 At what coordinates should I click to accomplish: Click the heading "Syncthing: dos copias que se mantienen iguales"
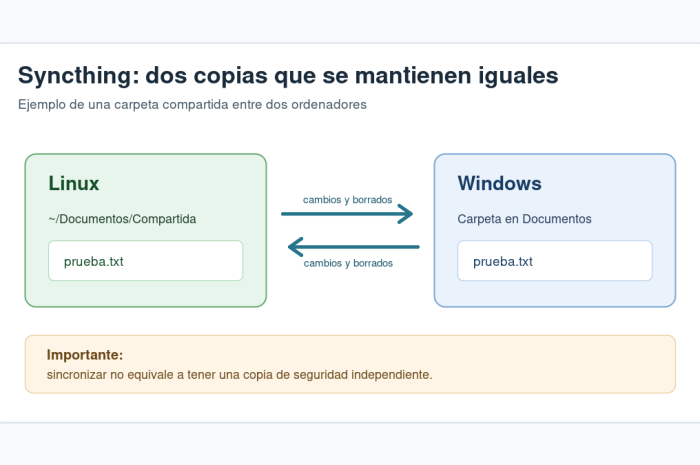pyautogui.click(x=288, y=75)
